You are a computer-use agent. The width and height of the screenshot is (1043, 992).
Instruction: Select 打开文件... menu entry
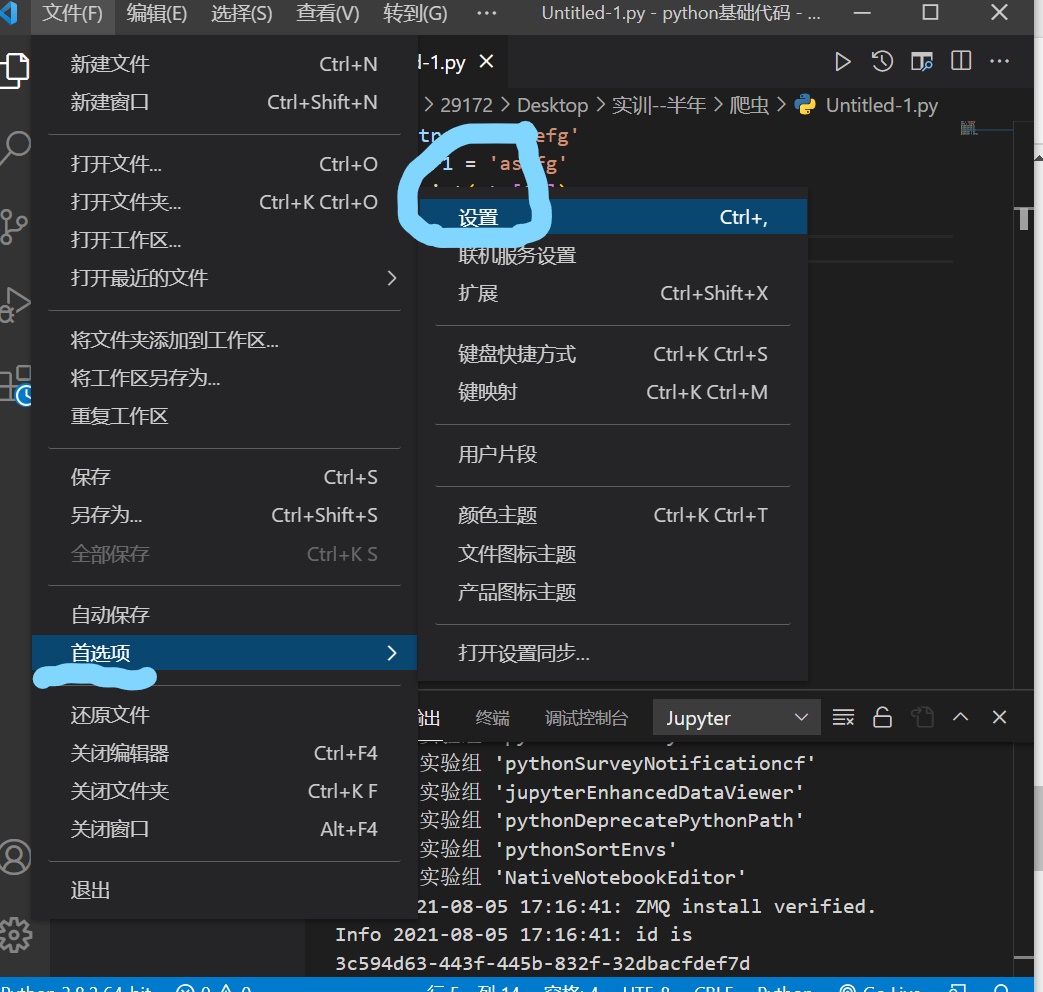click(225, 164)
